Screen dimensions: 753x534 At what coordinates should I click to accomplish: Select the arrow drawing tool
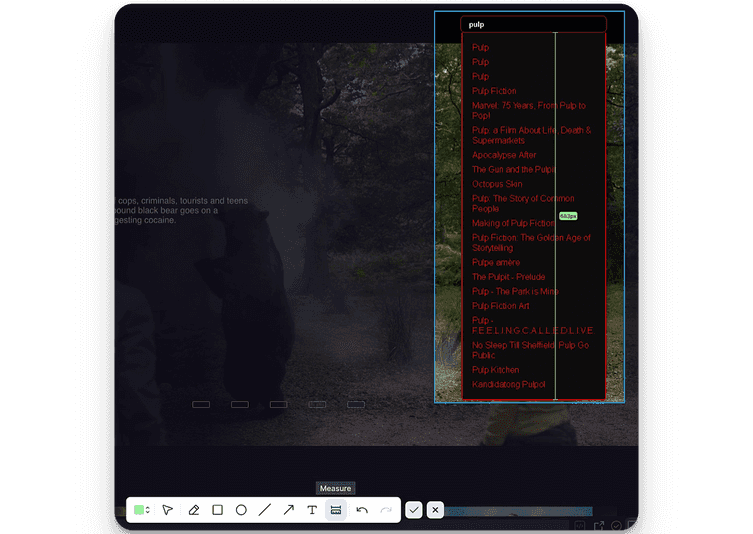click(x=288, y=510)
